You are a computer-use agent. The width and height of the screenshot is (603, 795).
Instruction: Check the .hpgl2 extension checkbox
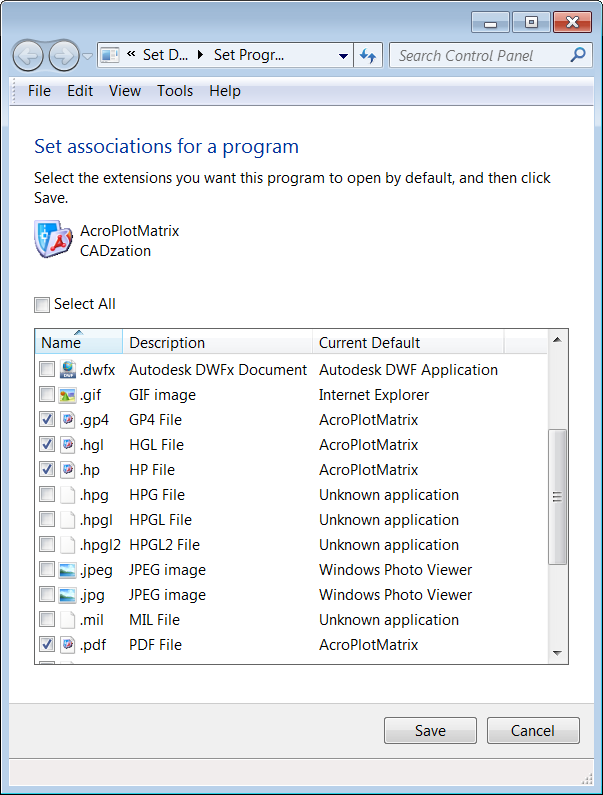pos(47,544)
